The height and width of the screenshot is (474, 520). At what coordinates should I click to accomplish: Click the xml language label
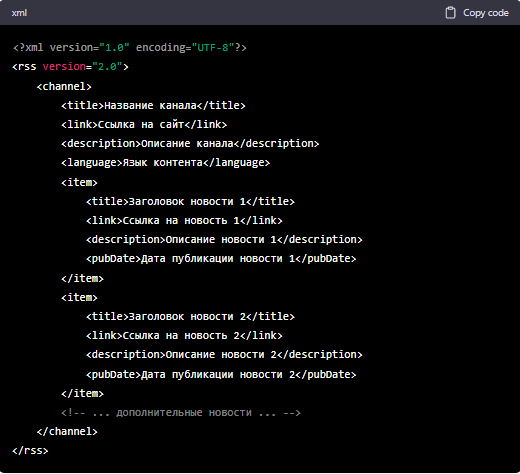pos(19,13)
